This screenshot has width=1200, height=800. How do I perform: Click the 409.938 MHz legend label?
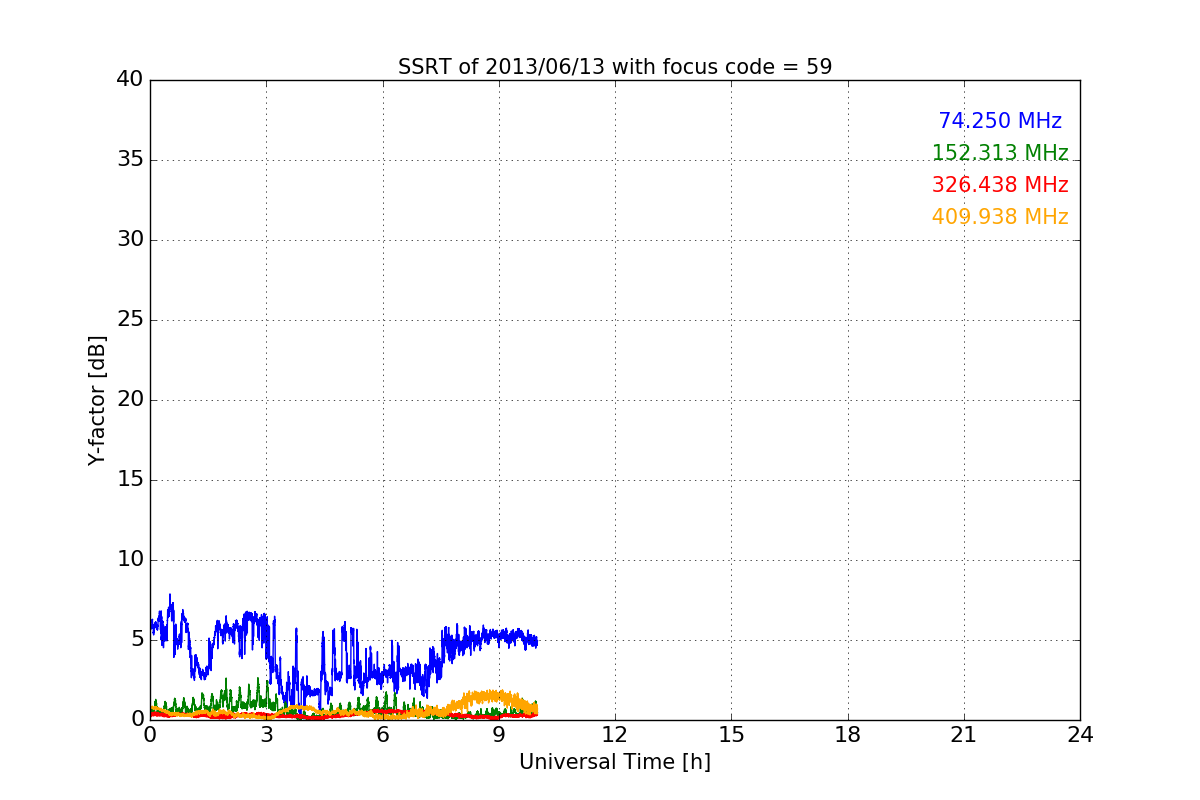(1000, 217)
